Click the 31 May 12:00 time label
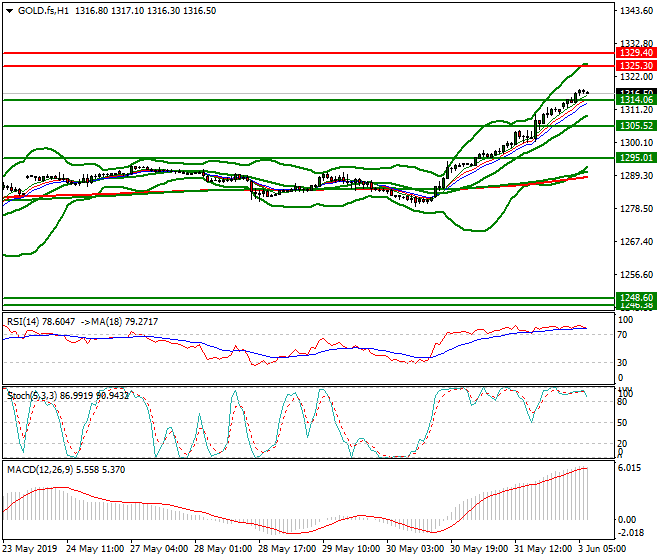This screenshot has height=560, width=660. point(543,549)
